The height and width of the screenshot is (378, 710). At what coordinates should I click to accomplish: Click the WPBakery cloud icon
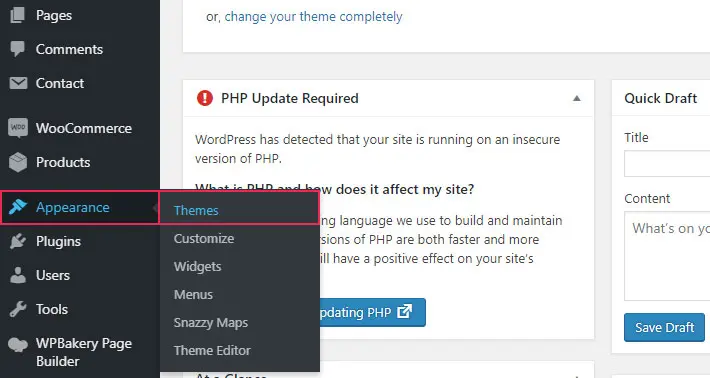[18, 345]
